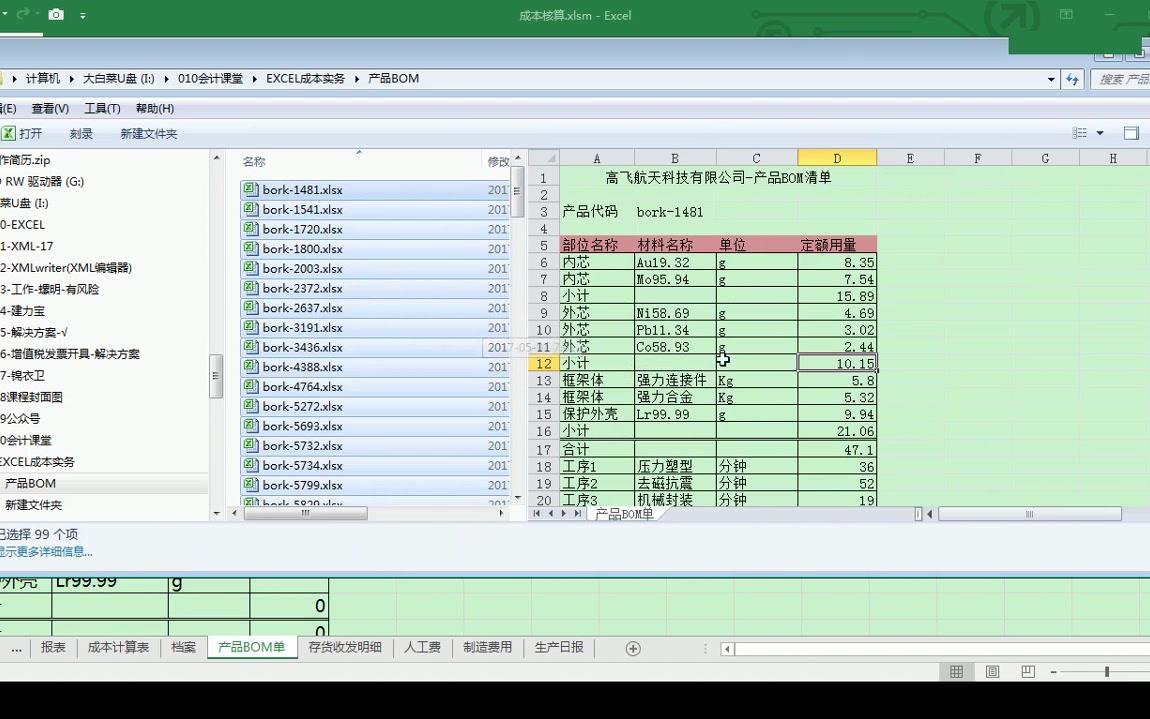Switch to the 成本计算表 sheet tab
The height and width of the screenshot is (719, 1150).
(x=119, y=647)
